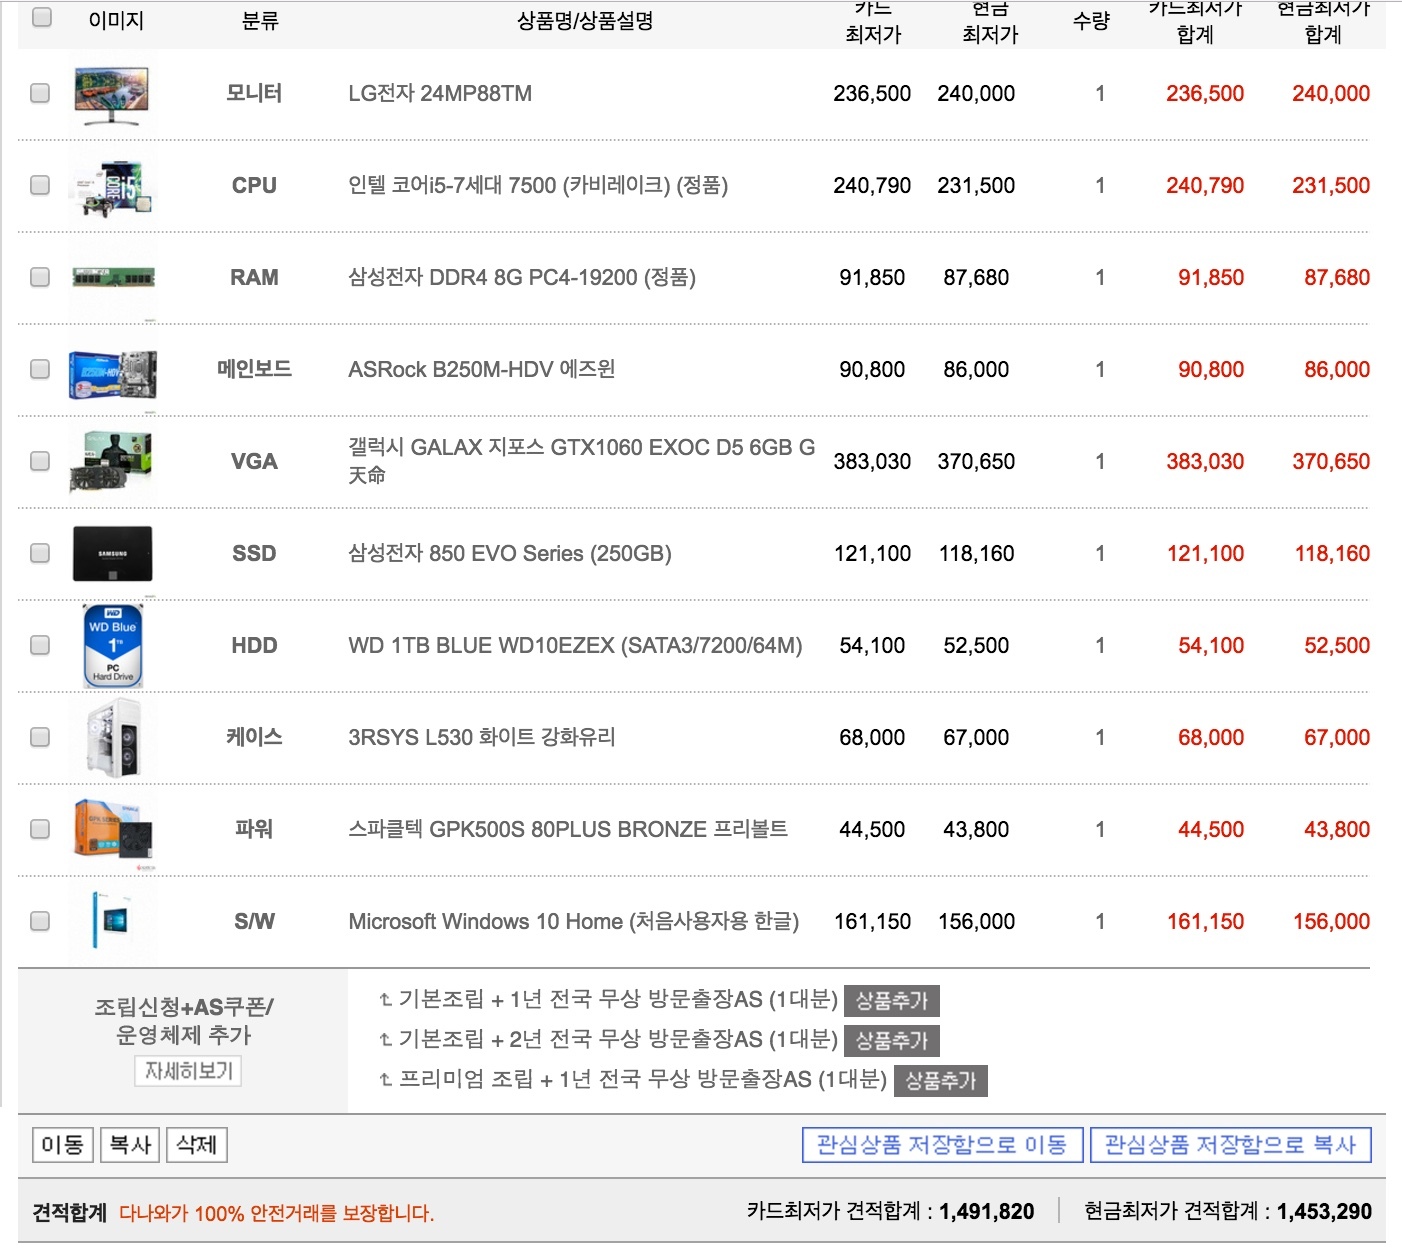
Task: View the Samsung DDR4 RAM thumbnail
Action: (113, 277)
